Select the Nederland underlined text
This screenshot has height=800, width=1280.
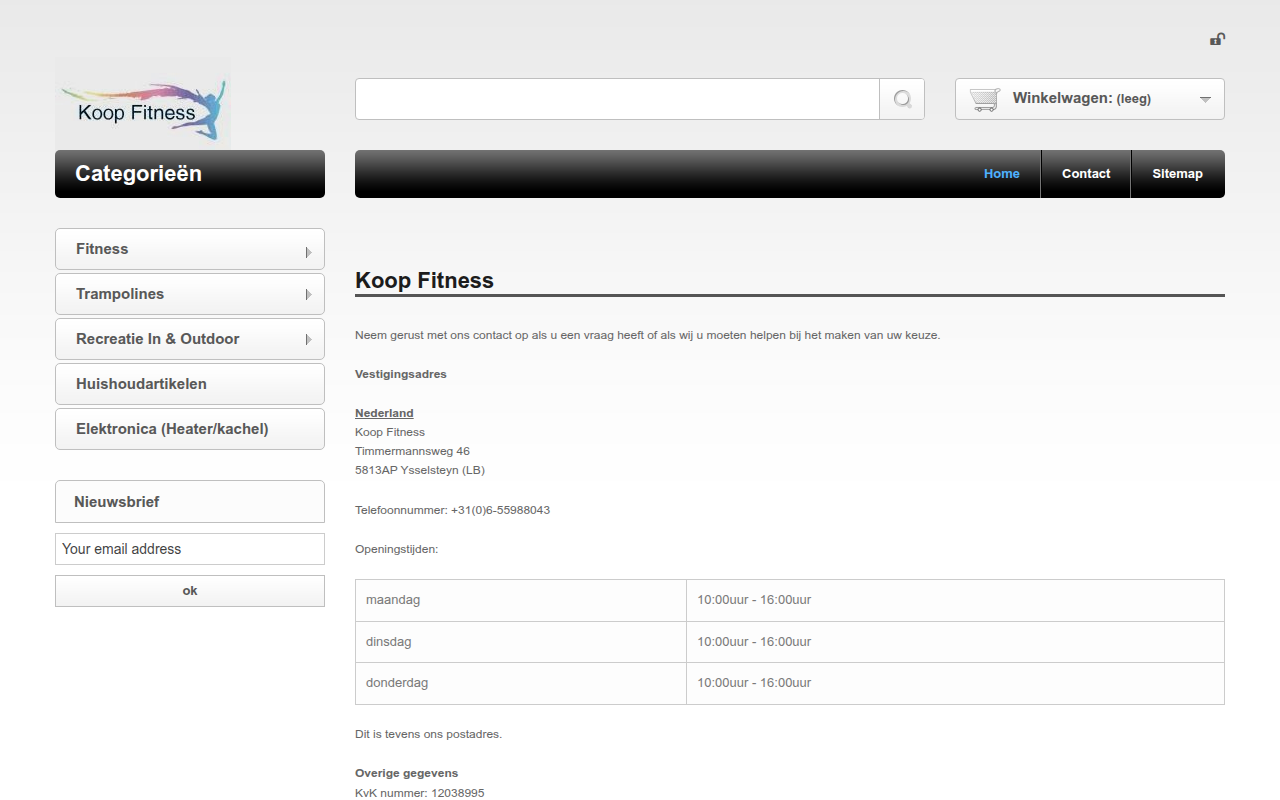point(384,413)
